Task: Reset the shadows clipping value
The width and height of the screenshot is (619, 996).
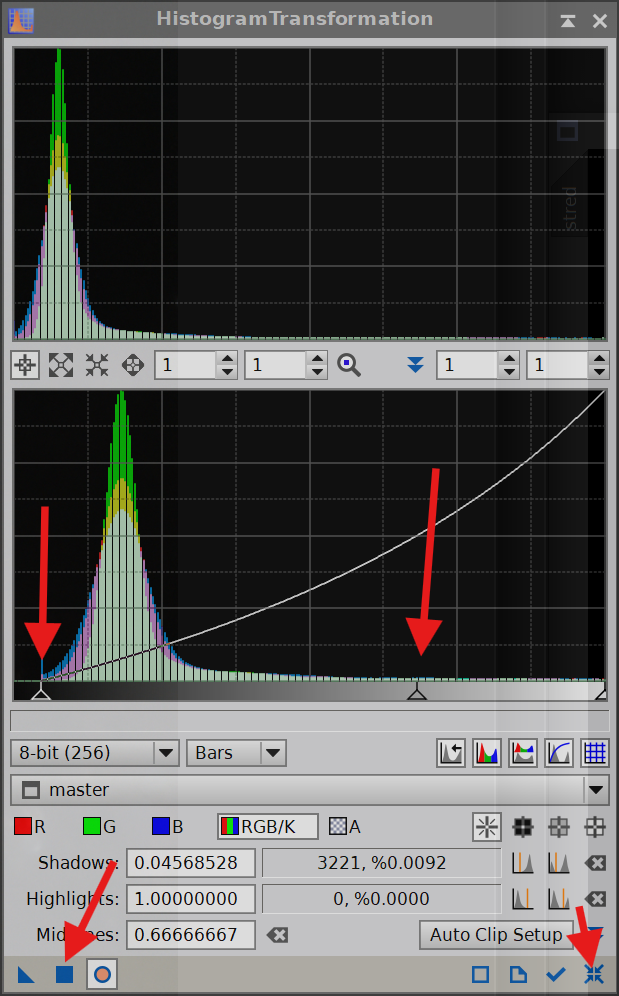Action: (x=595, y=863)
